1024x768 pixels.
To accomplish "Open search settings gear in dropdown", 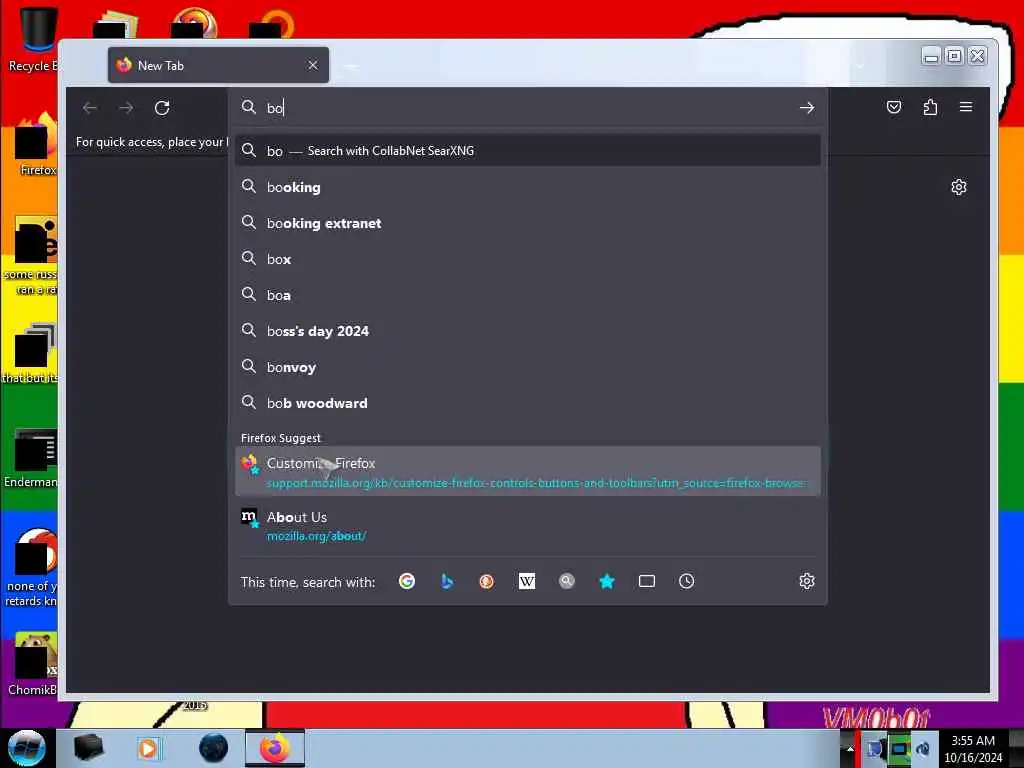I will tap(807, 581).
